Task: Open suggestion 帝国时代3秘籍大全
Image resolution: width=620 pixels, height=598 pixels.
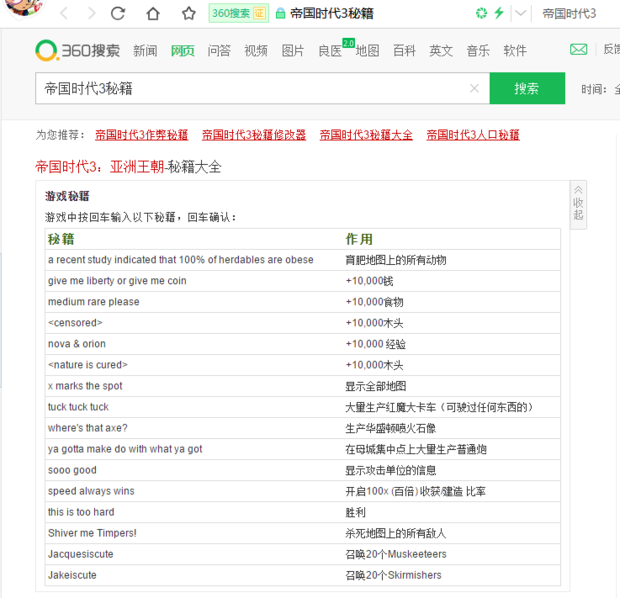Action: point(366,135)
